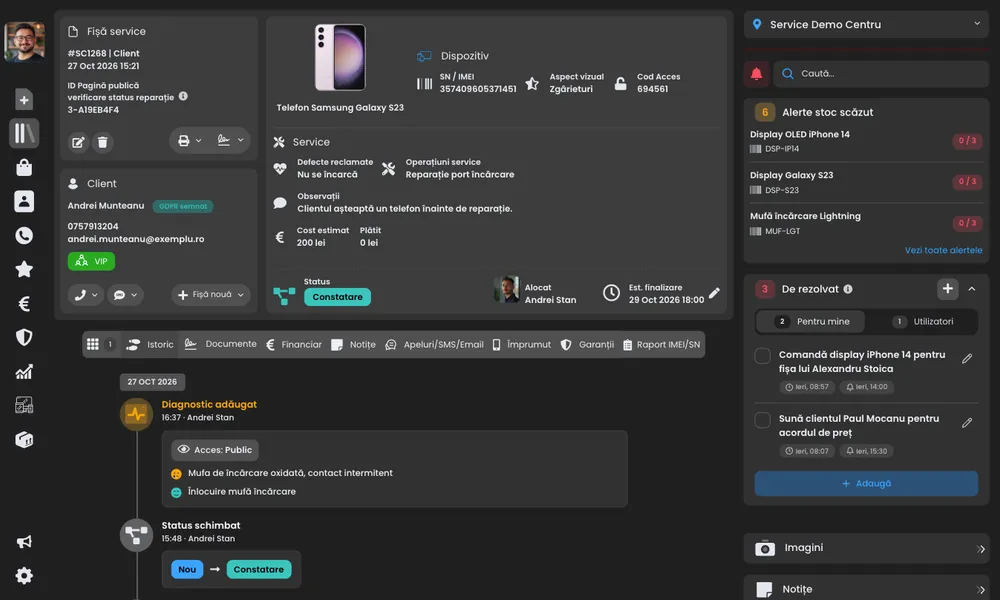Click the blue Adaugă button
The height and width of the screenshot is (600, 1000).
click(866, 483)
